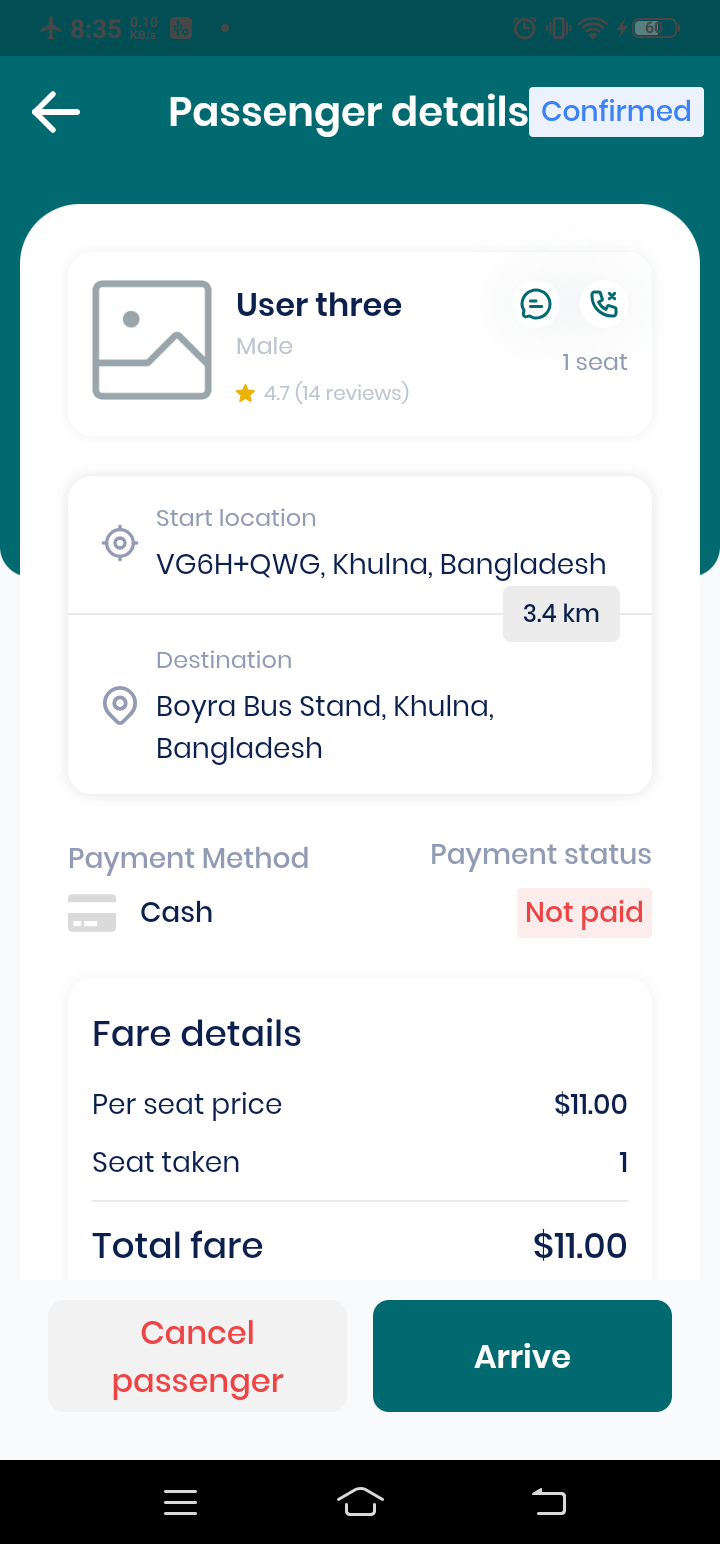Tap the phone call icon
The height and width of the screenshot is (1544, 720).
[604, 304]
